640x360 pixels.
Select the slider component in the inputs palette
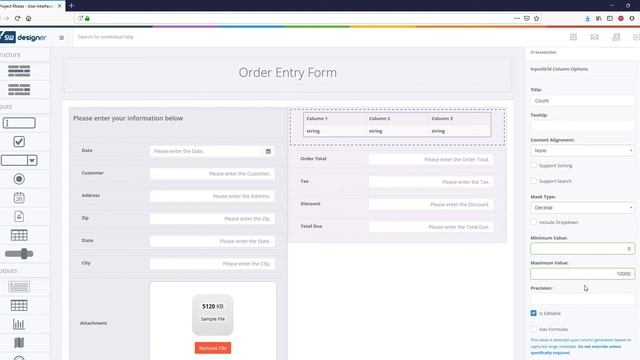[x=19, y=254]
